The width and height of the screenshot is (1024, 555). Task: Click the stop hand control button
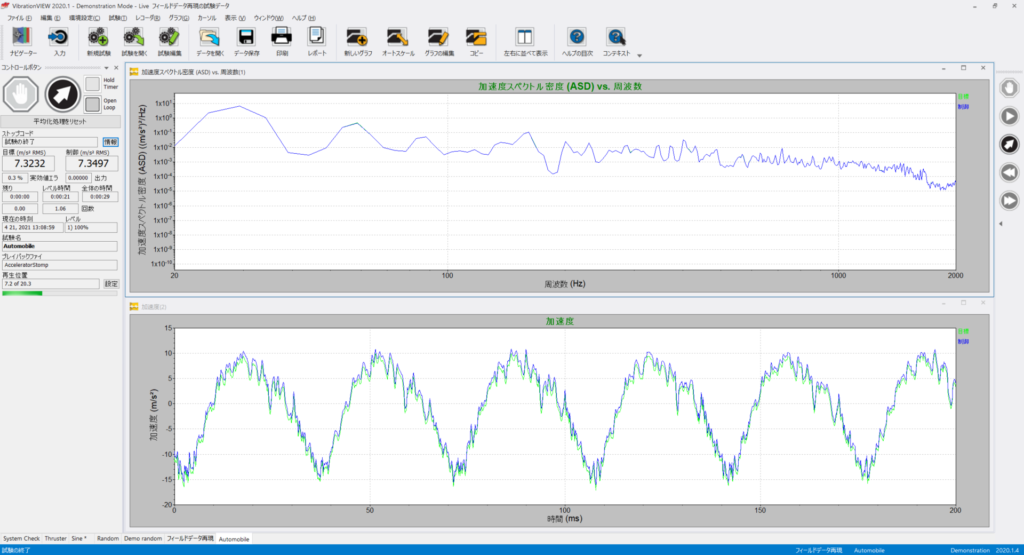pyautogui.click(x=21, y=95)
